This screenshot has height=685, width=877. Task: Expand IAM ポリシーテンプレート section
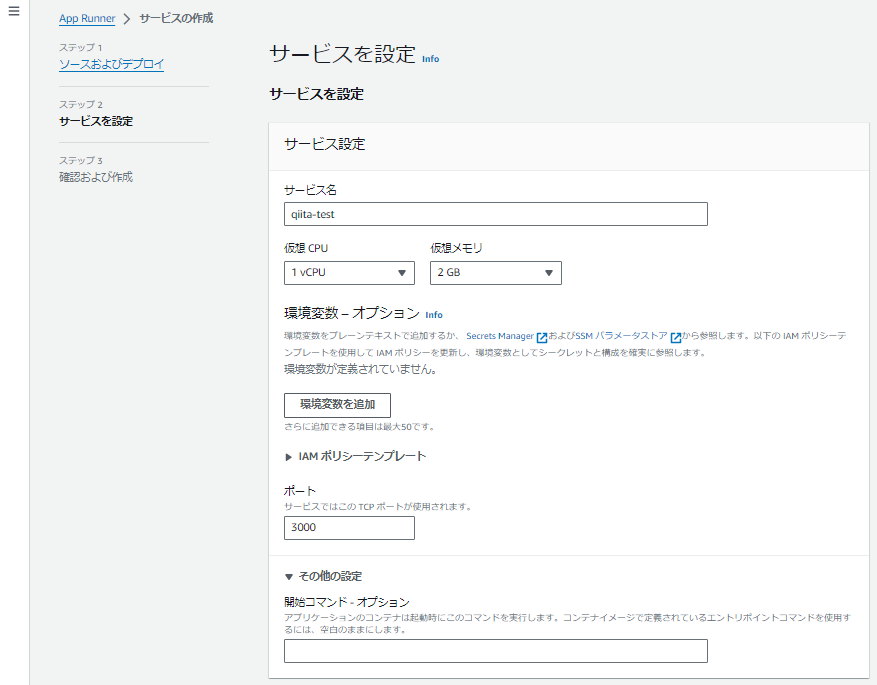[x=356, y=456]
